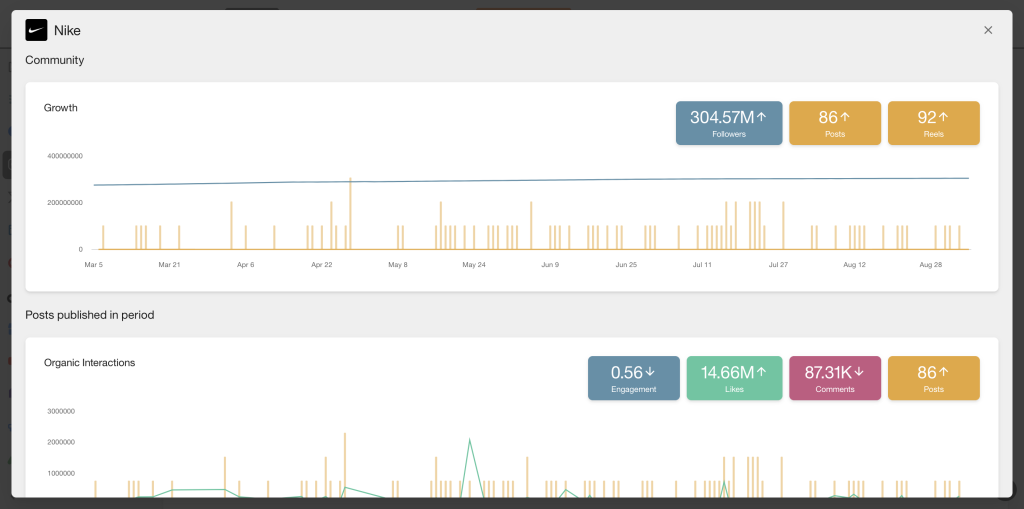
Task: Click the Organic Interactions chart title
Action: click(x=89, y=363)
